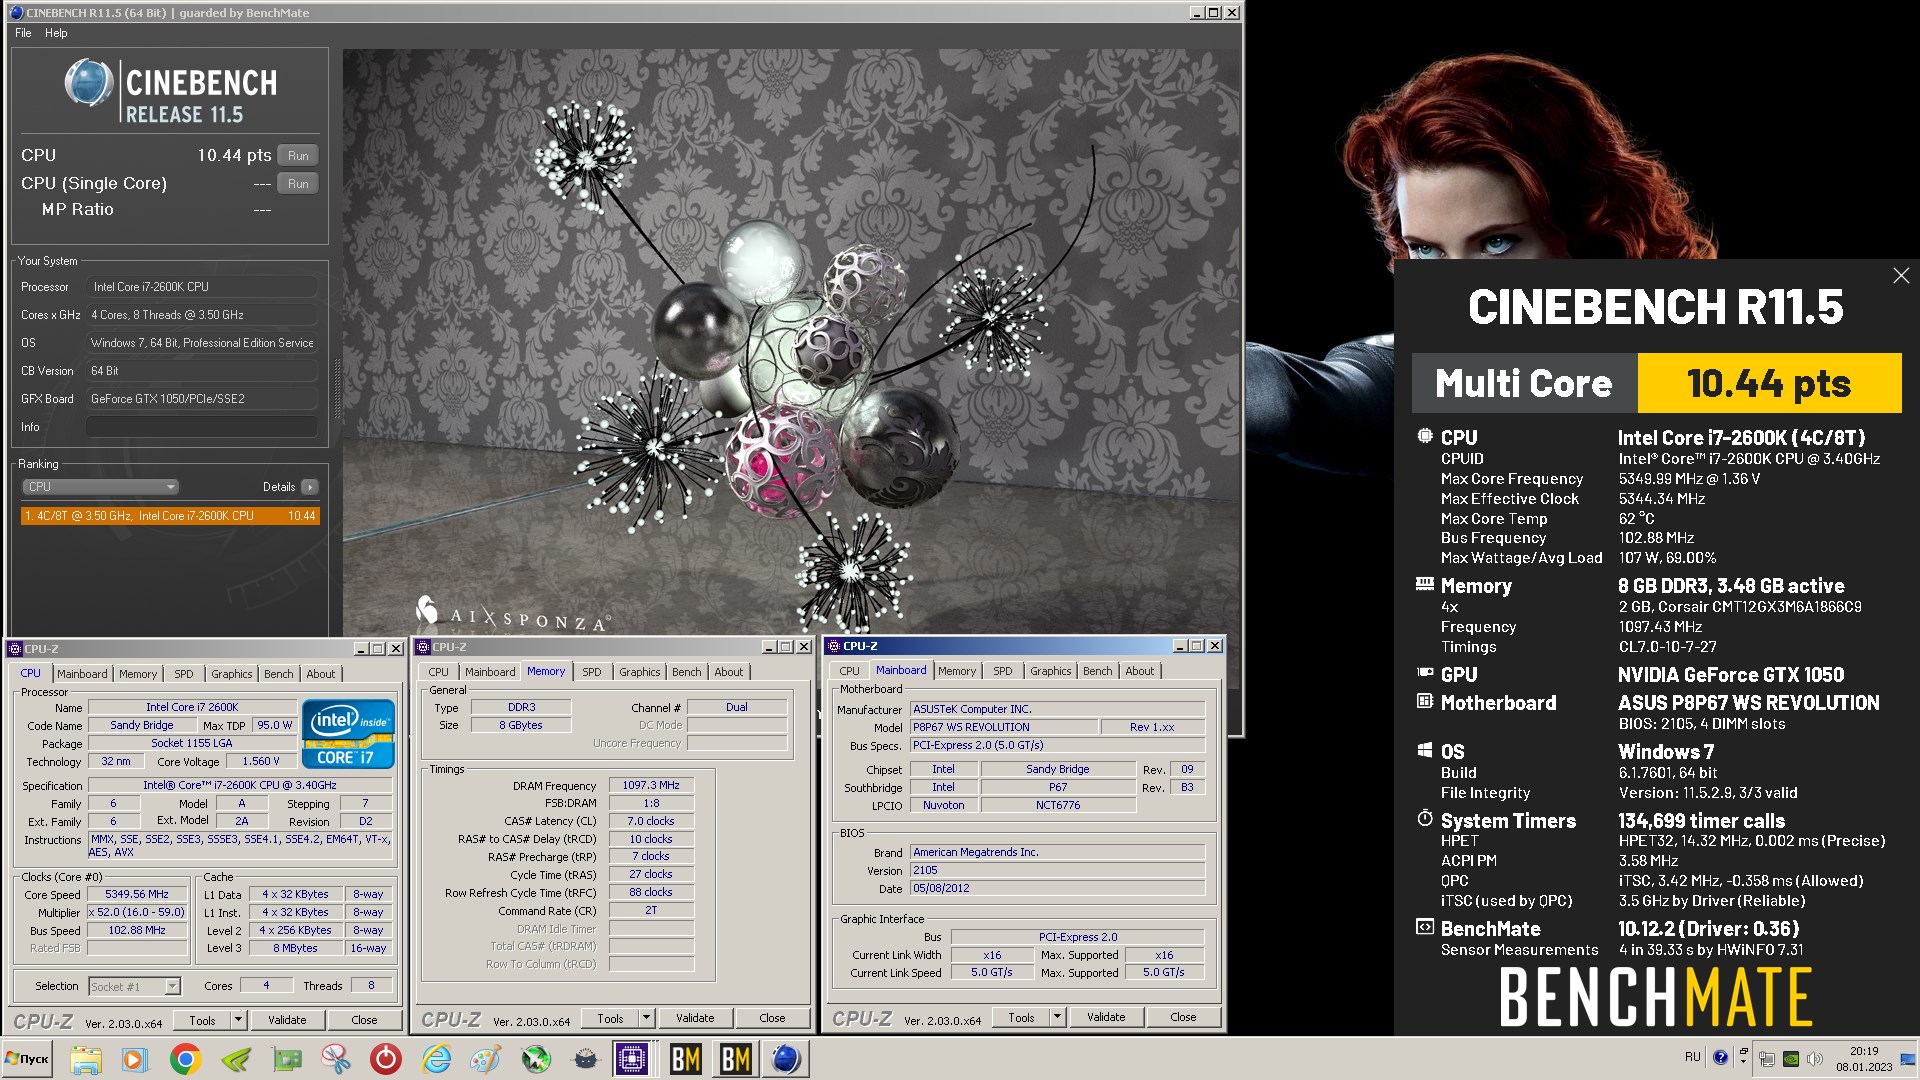Screen dimensions: 1920x1080
Task: Switch to Mainboard tab in left CPU-Z window
Action: [82, 674]
